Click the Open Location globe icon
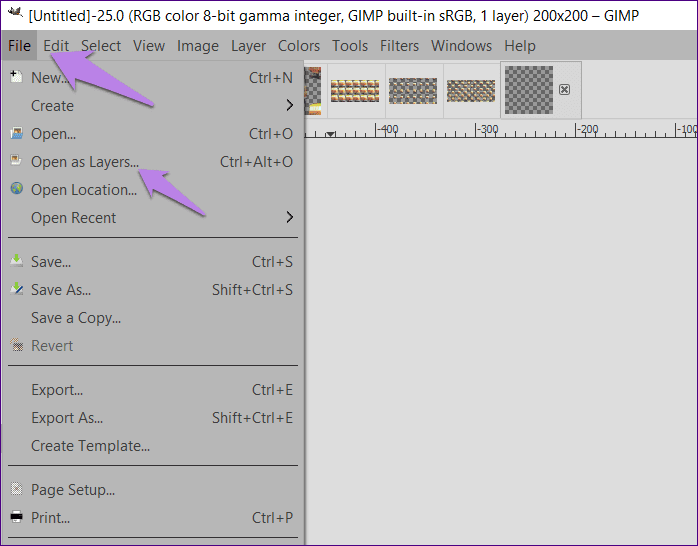 tap(16, 188)
